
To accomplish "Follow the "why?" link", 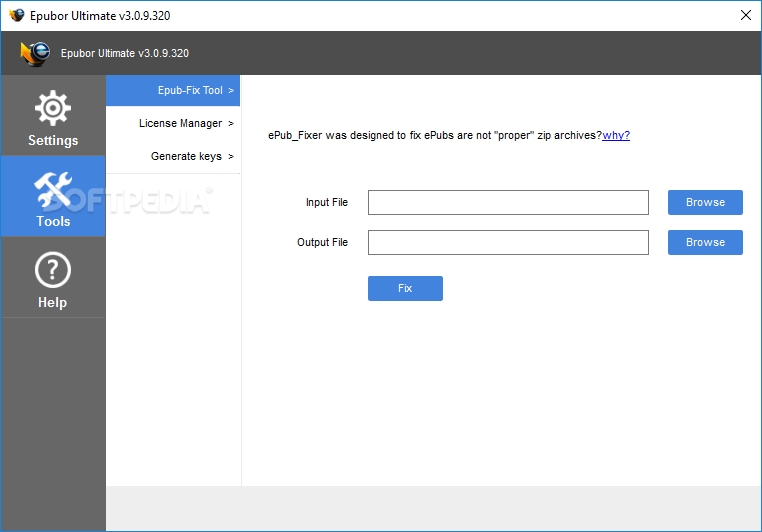I will tap(616, 135).
